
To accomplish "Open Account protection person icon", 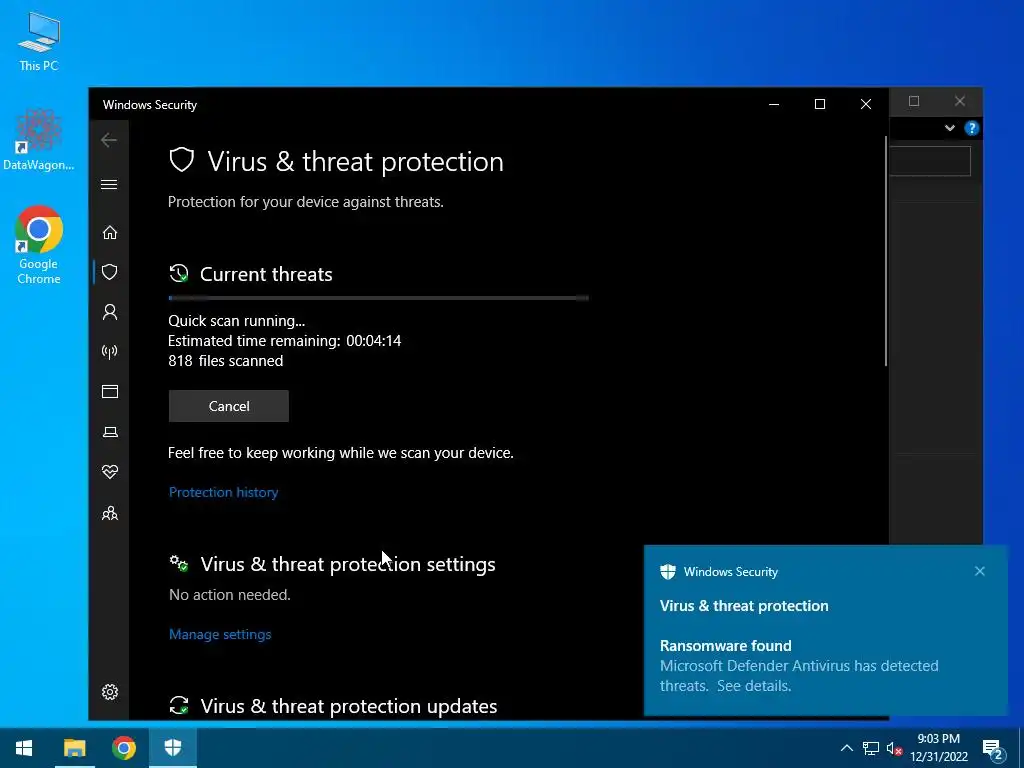I will pos(110,312).
